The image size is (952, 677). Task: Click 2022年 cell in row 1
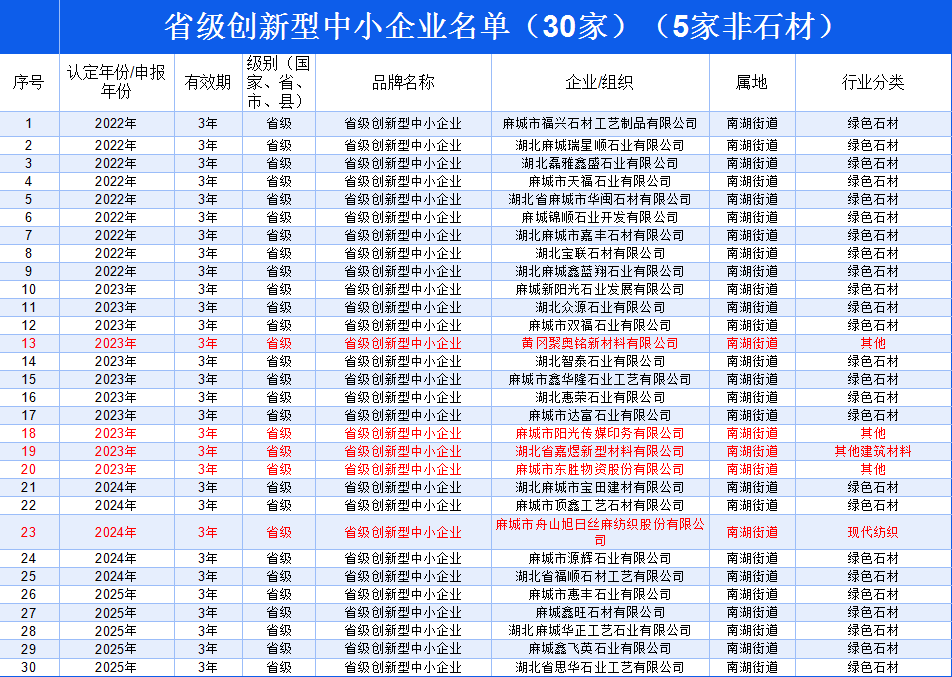tap(117, 124)
